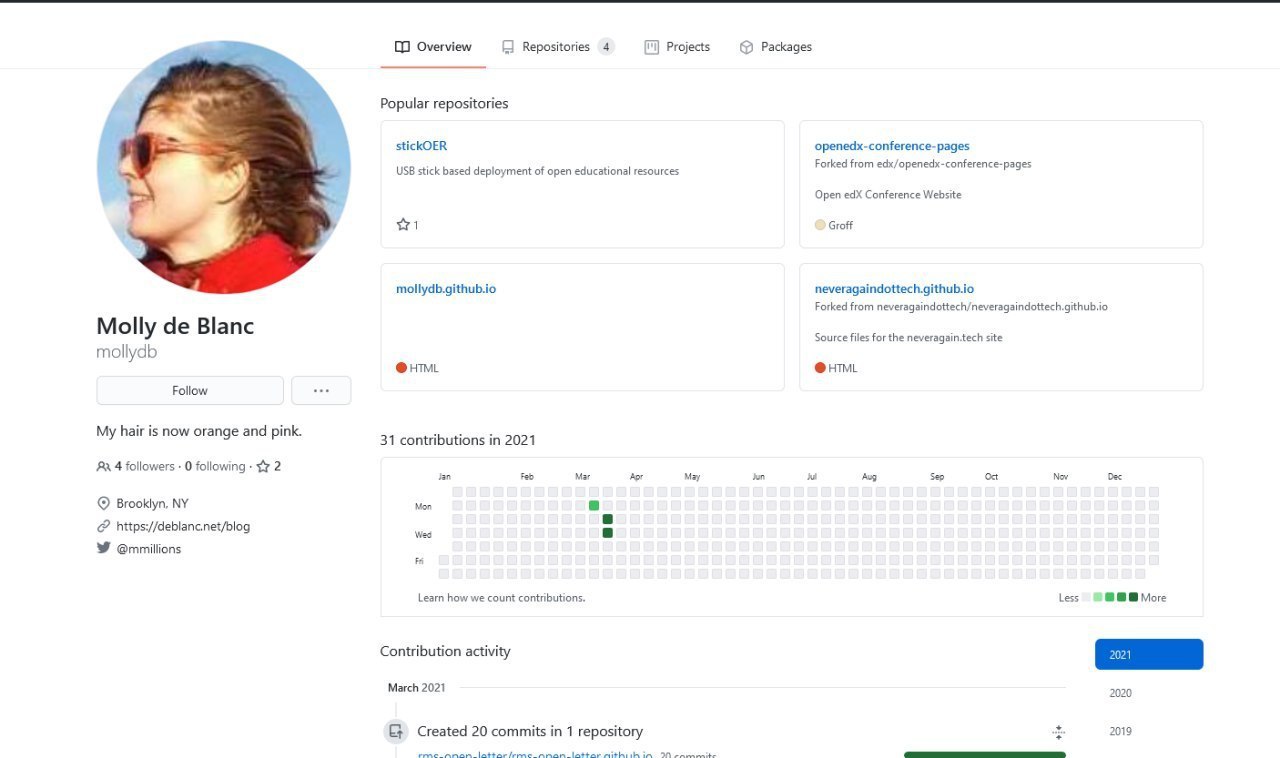The height and width of the screenshot is (758, 1280).
Task: Click the dark green Tuesday contribution square
Action: (608, 519)
